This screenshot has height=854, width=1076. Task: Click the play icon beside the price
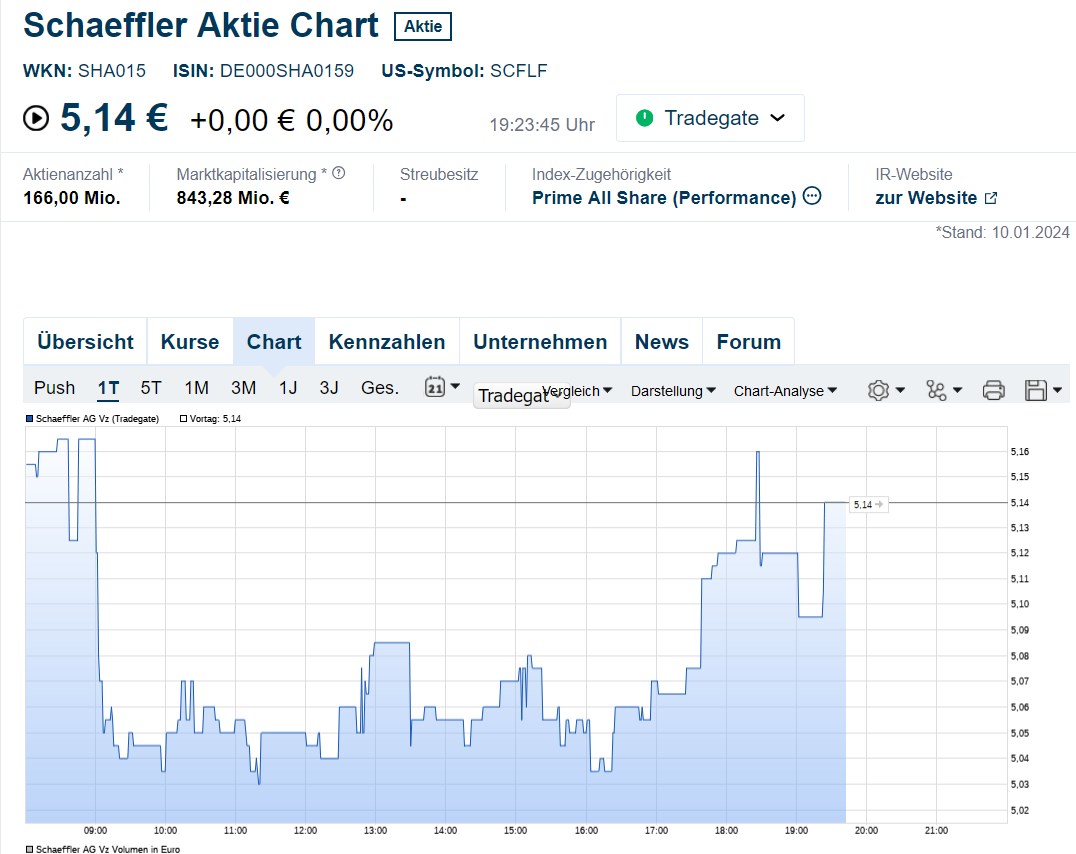click(x=36, y=118)
